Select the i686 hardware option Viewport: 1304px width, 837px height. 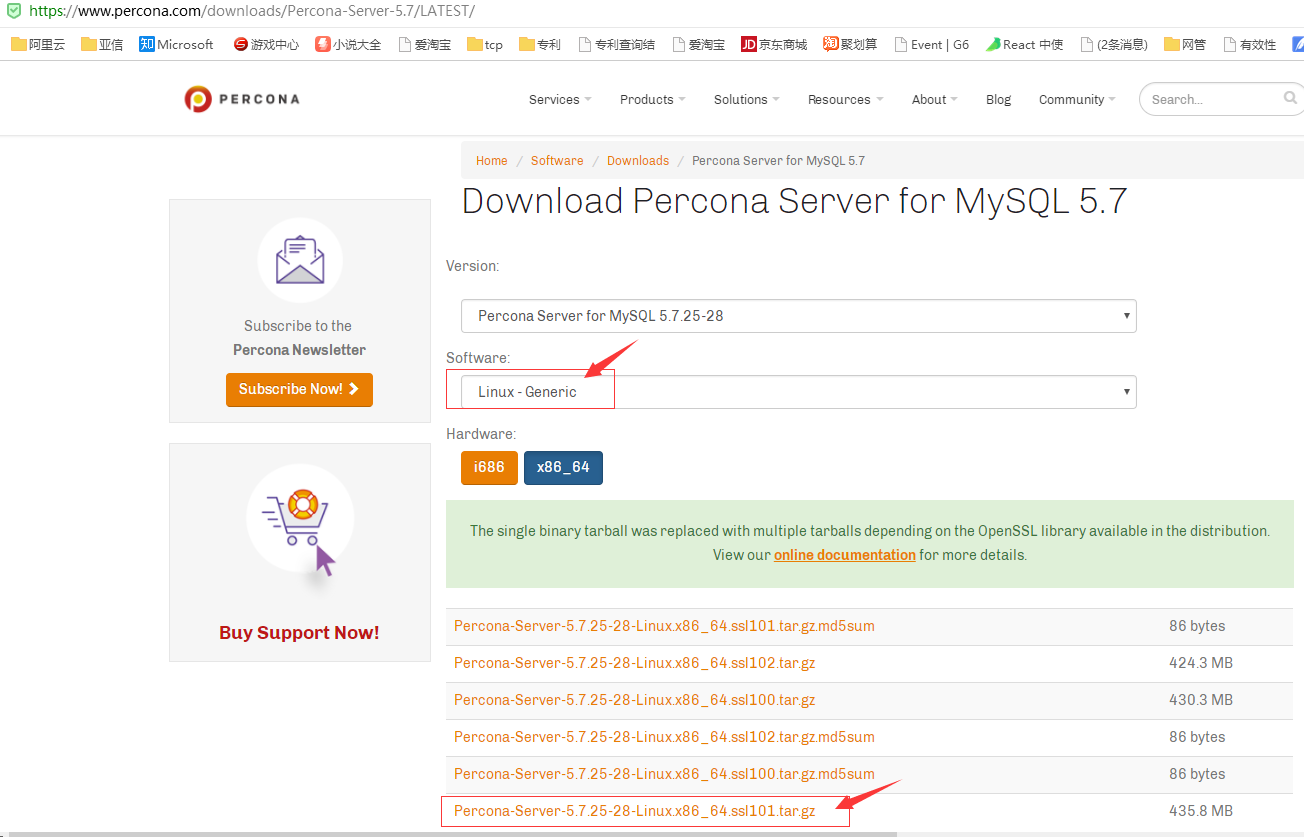pyautogui.click(x=489, y=467)
